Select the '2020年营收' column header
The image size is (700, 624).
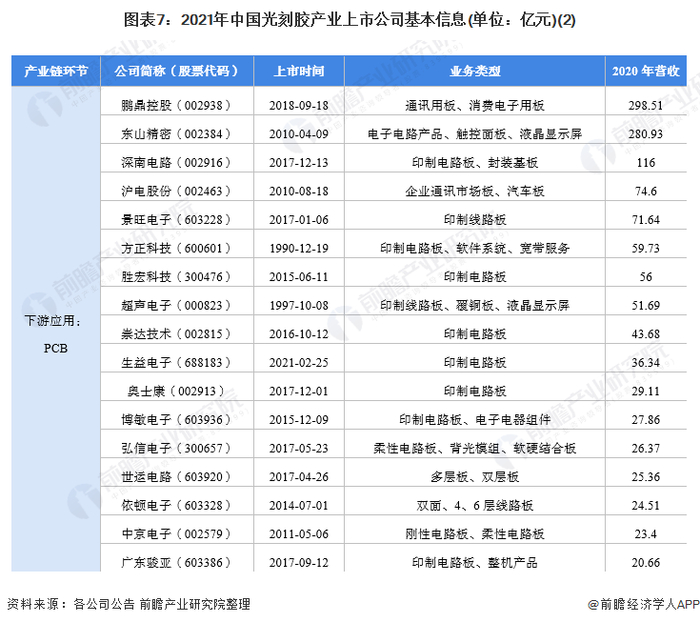coord(646,71)
